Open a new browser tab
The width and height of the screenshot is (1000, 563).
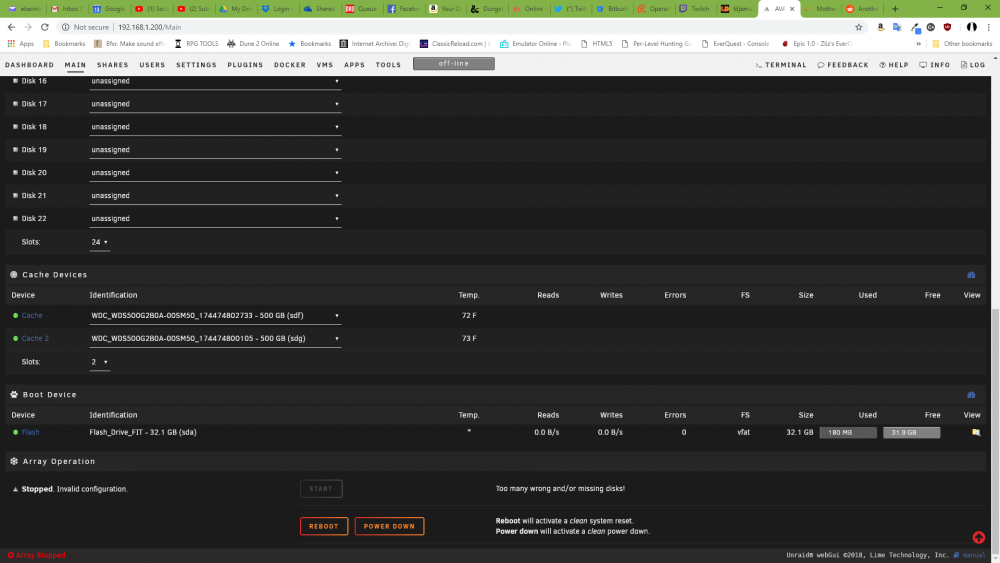point(895,9)
